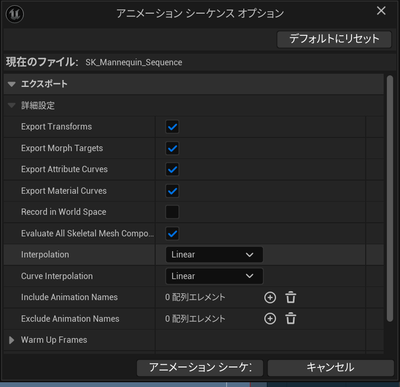Click the キャンセル button
The width and height of the screenshot is (400, 387).
point(331,368)
